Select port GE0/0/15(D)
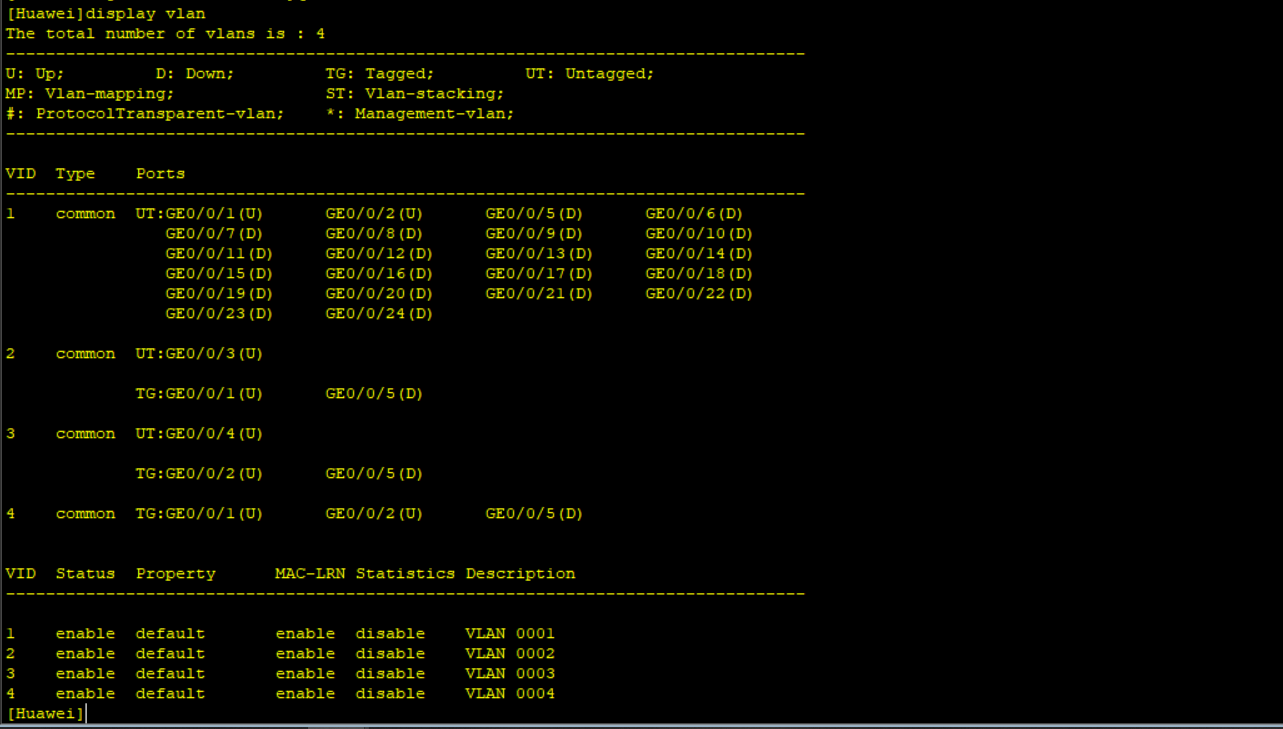This screenshot has height=729, width=1283. tap(219, 273)
